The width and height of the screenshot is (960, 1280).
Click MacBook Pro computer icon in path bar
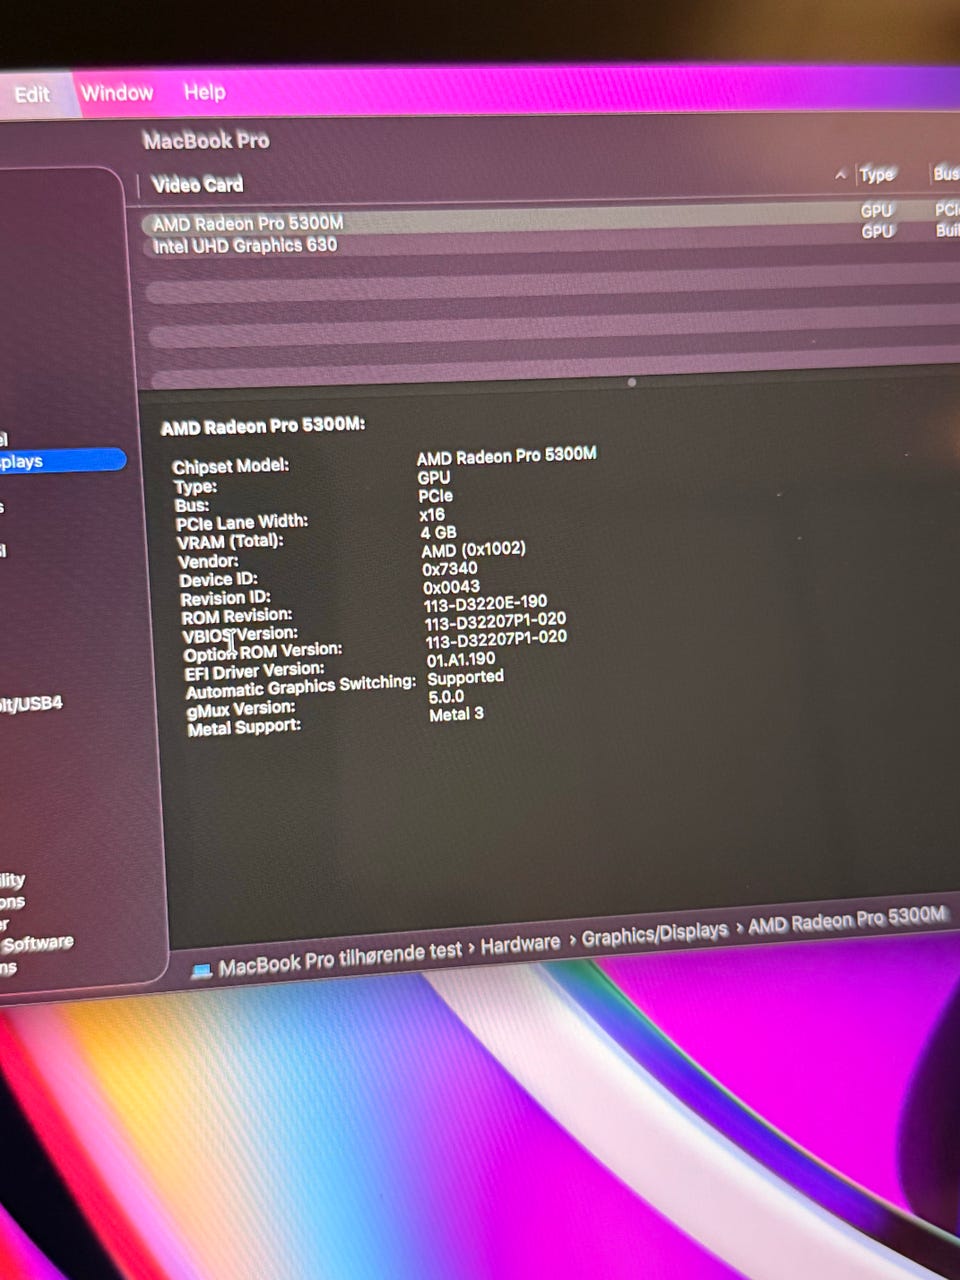click(x=201, y=970)
